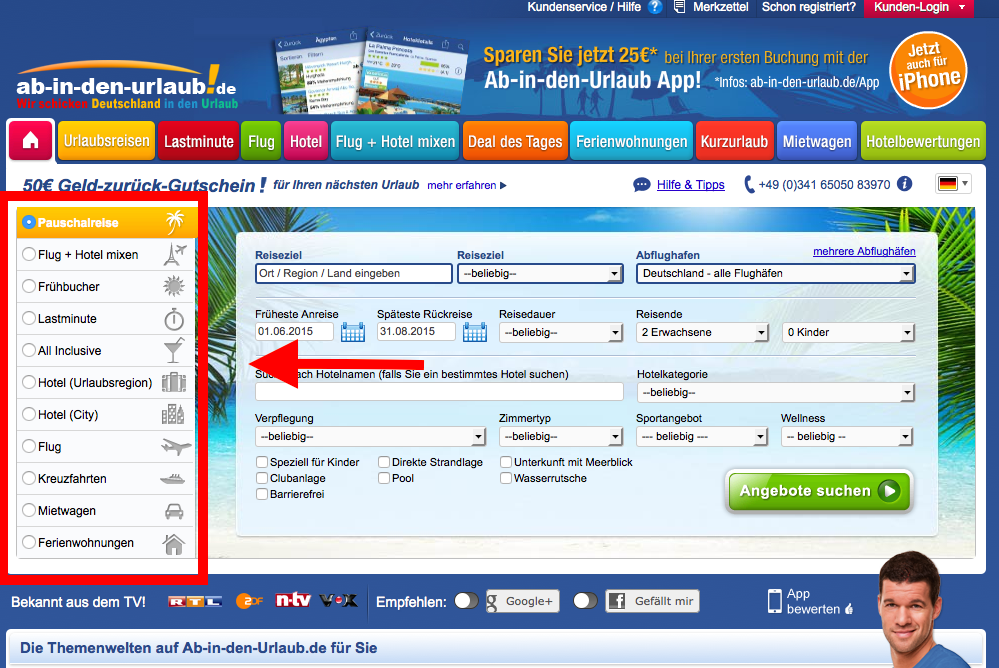The height and width of the screenshot is (668, 999).
Task: Open the Merkzettel notepad icon
Action: point(680,7)
